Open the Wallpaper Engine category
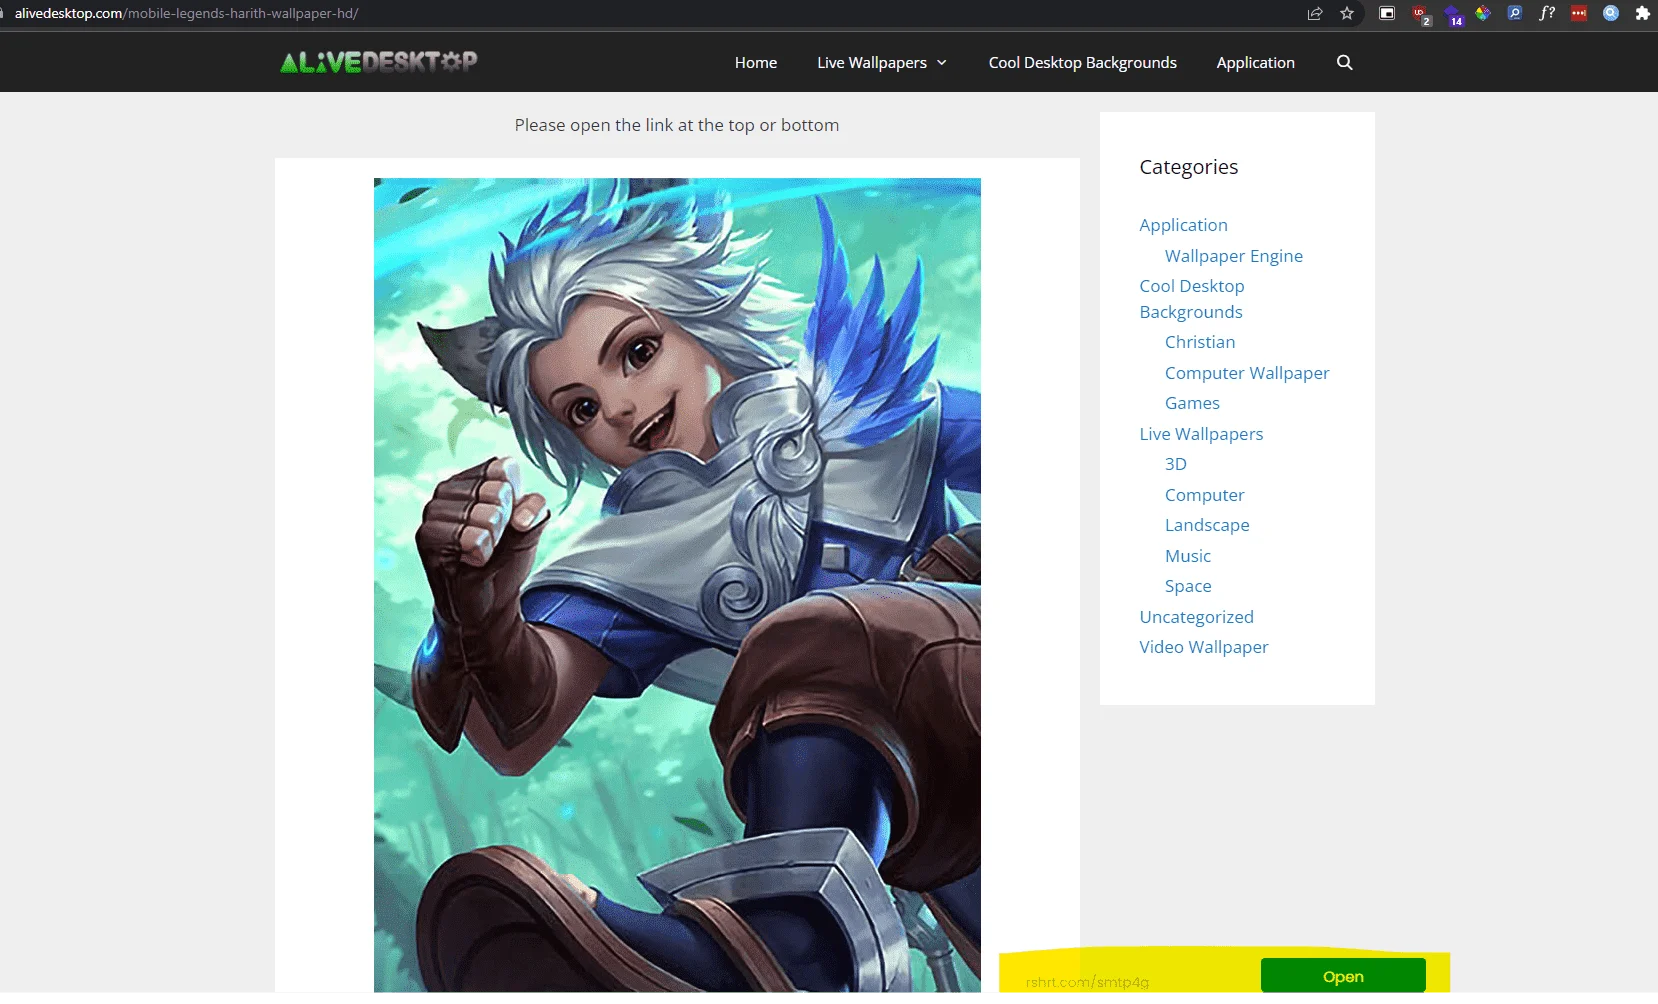The image size is (1658, 1004). pos(1234,256)
